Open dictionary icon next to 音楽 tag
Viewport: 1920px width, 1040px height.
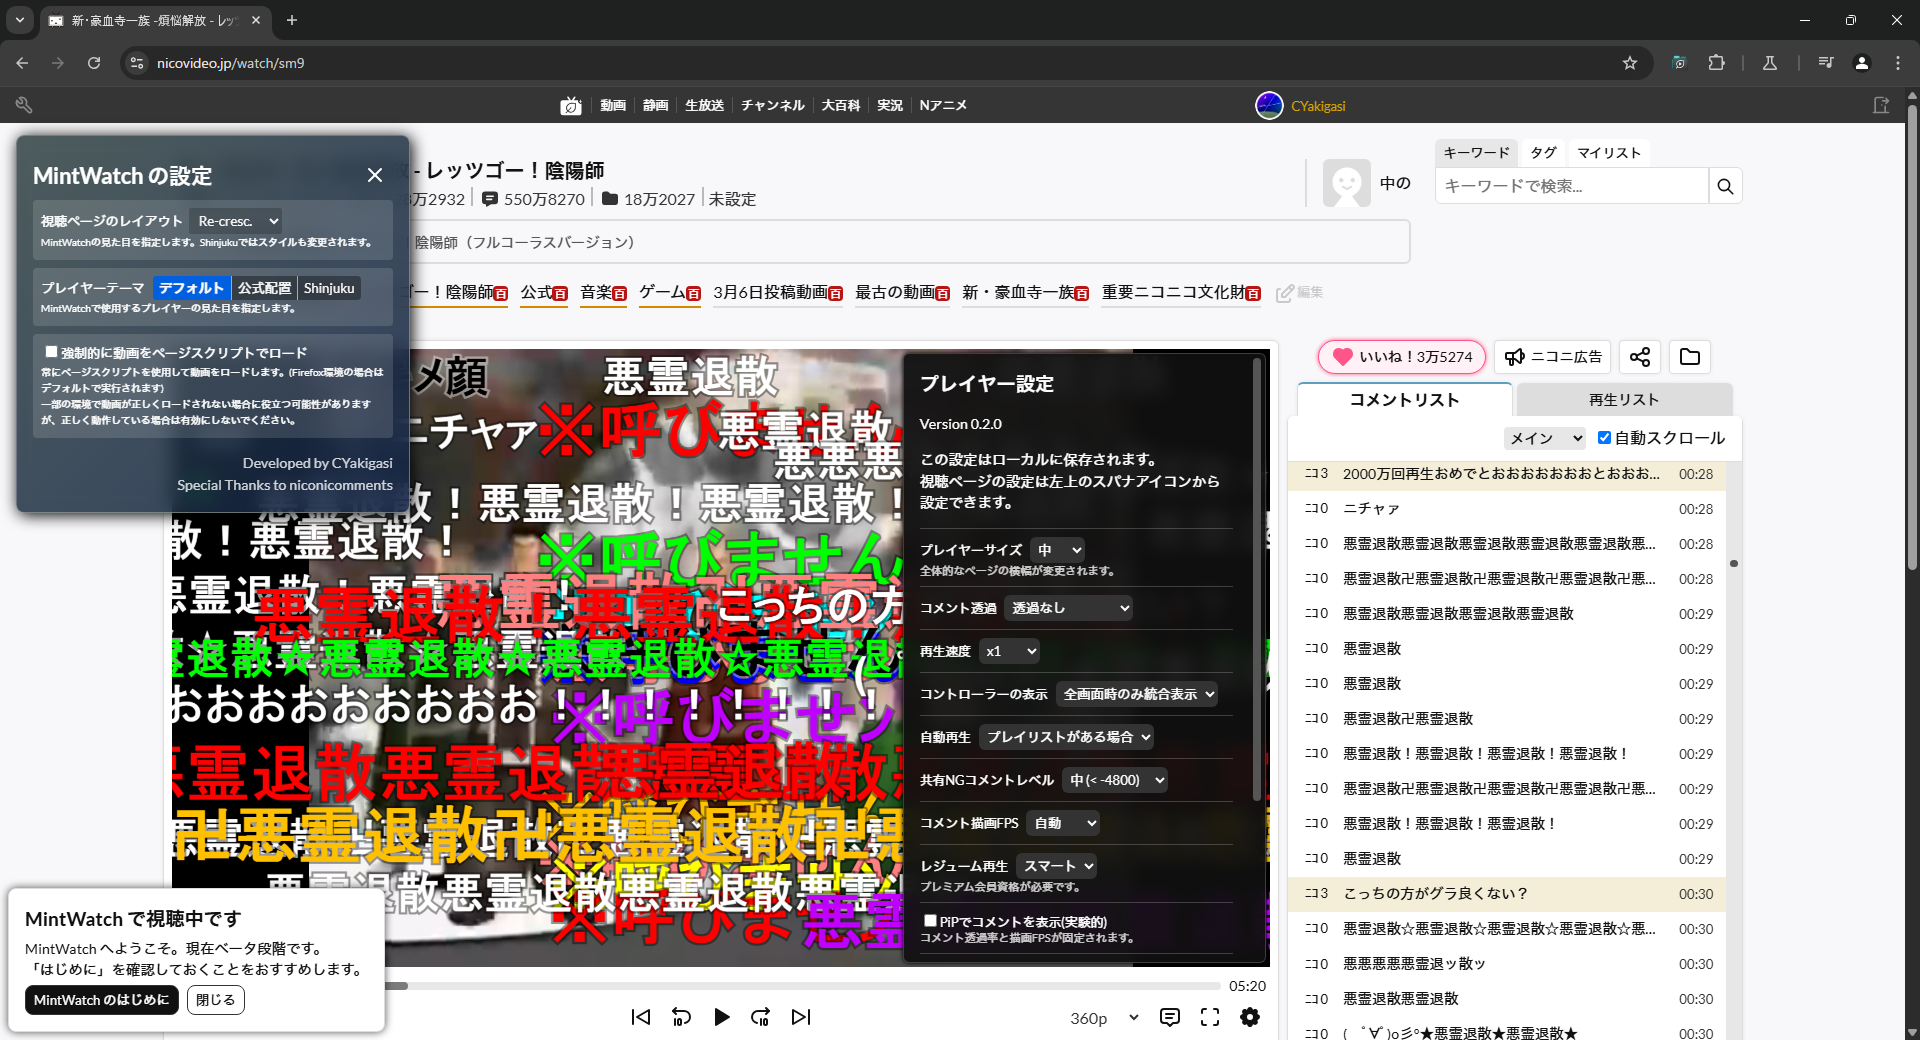pyautogui.click(x=620, y=294)
